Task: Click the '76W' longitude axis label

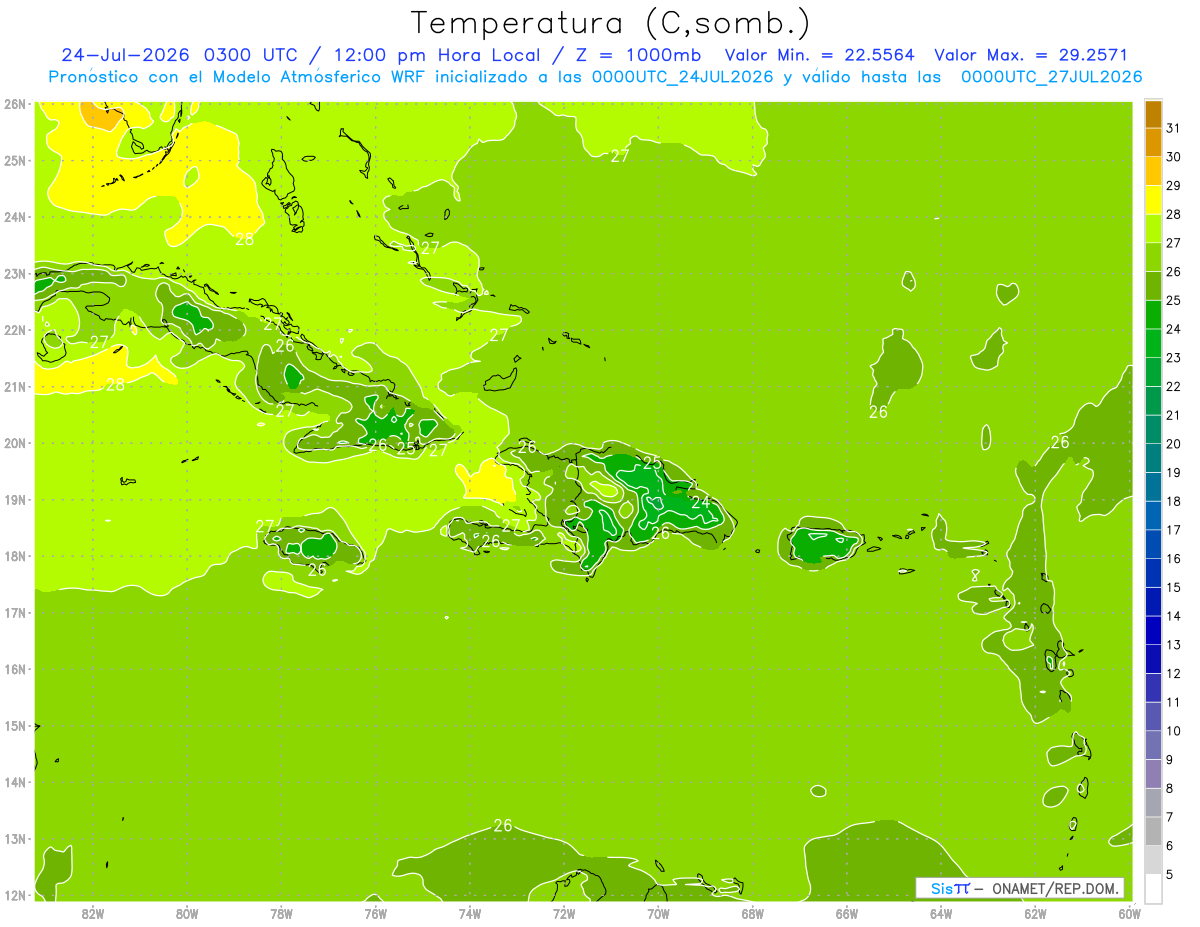Action: [x=375, y=913]
